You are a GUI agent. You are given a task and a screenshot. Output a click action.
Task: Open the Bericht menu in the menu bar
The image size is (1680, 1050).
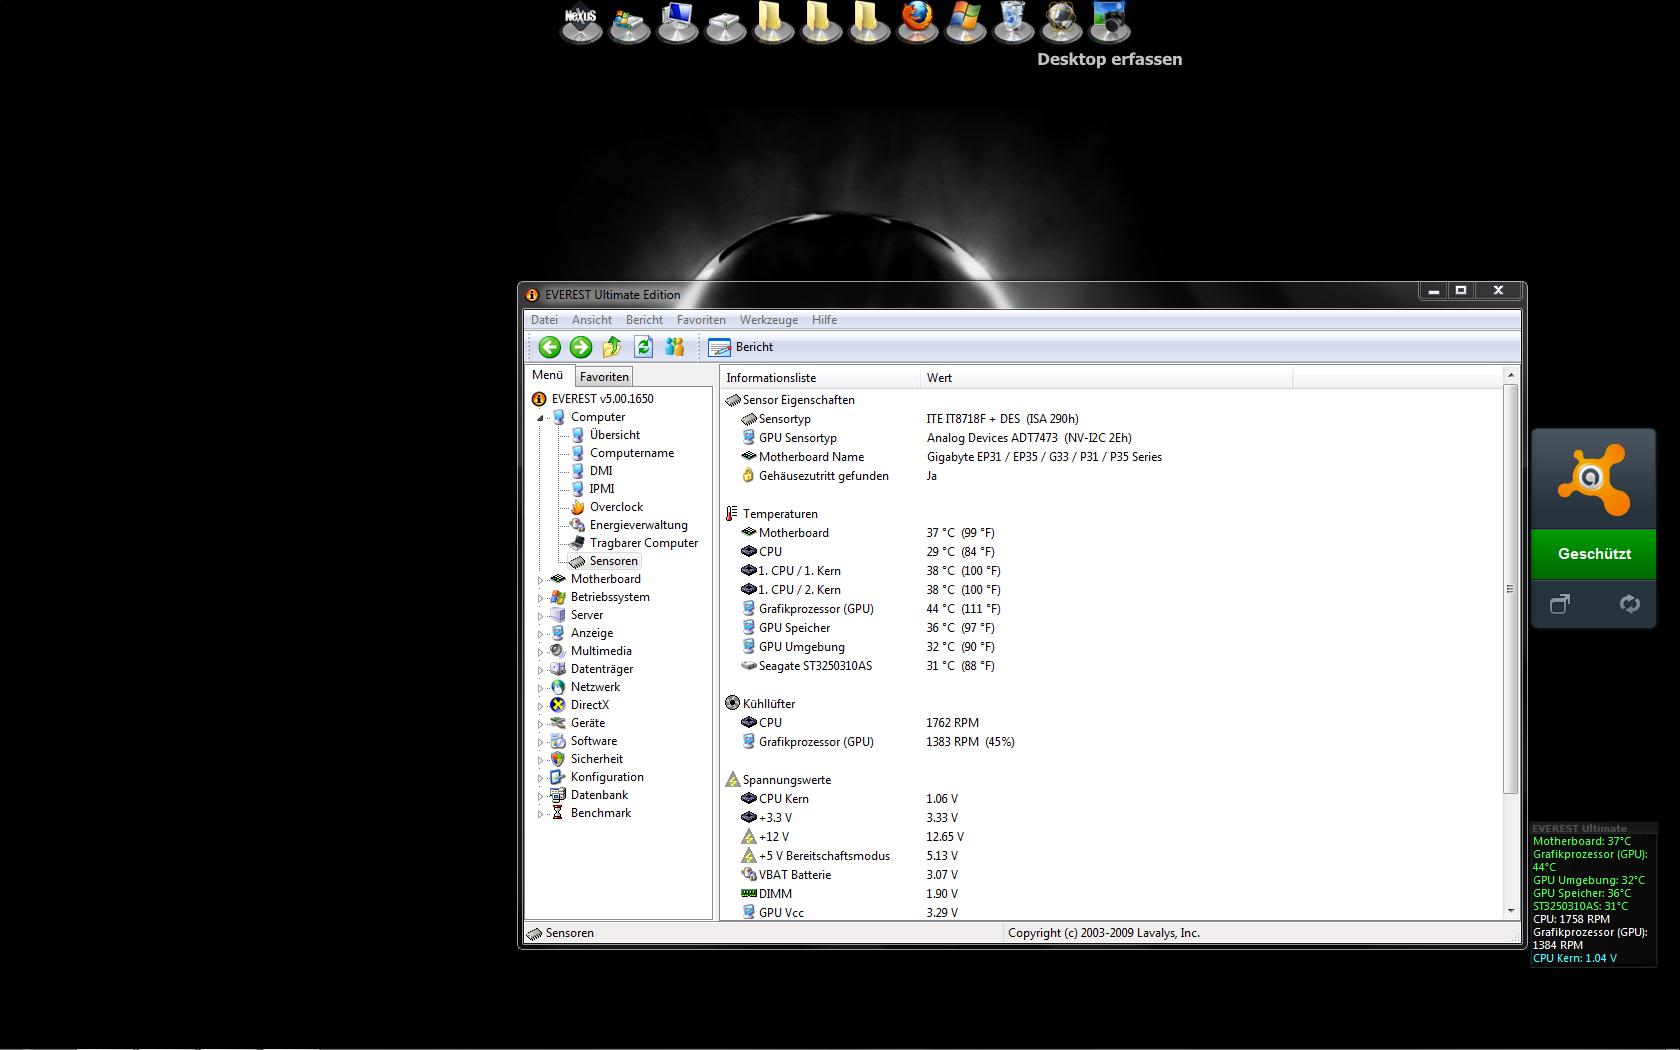tap(644, 320)
